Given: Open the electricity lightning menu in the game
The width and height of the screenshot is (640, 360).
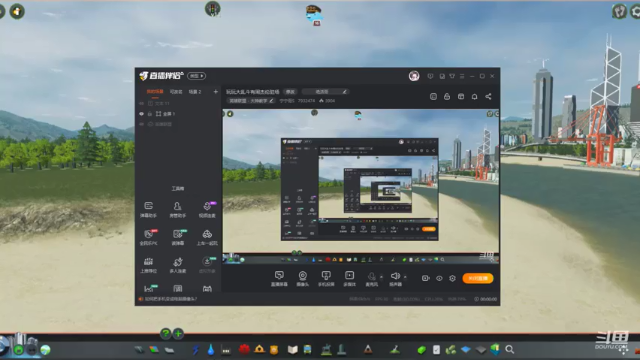Looking at the screenshot, I should pyautogui.click(x=196, y=350).
